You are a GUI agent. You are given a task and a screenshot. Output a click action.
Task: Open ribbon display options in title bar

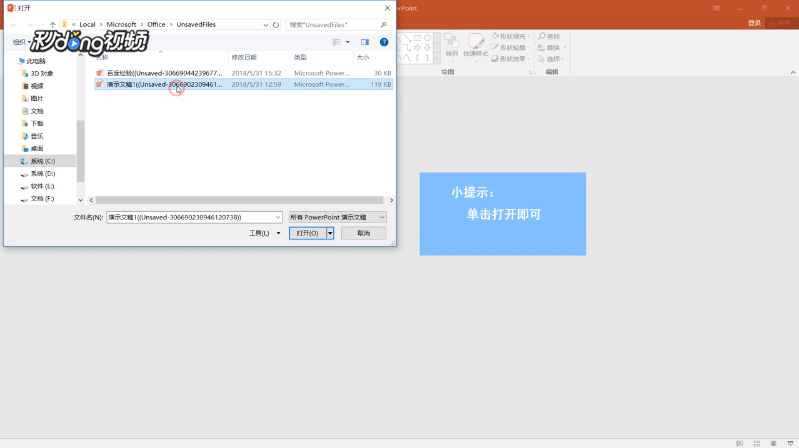coord(716,8)
